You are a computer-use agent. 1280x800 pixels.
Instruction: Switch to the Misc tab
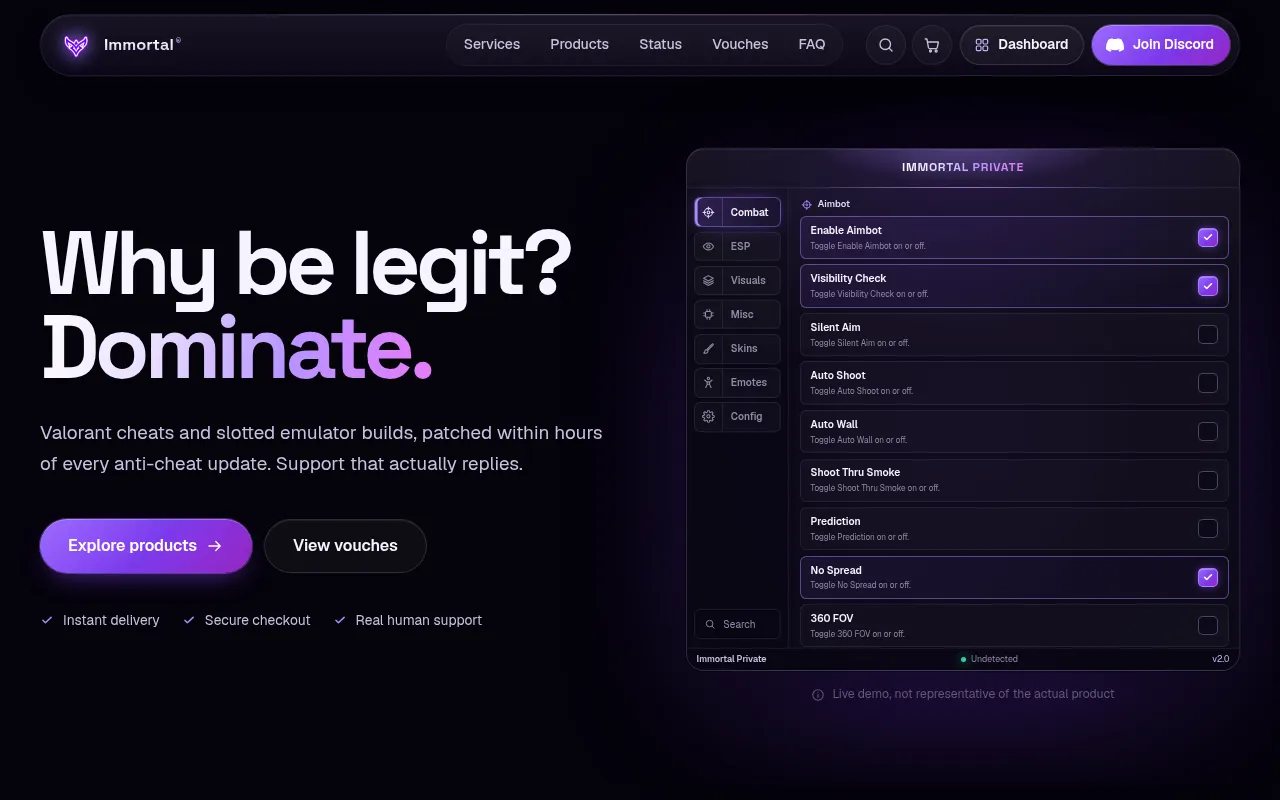(738, 314)
